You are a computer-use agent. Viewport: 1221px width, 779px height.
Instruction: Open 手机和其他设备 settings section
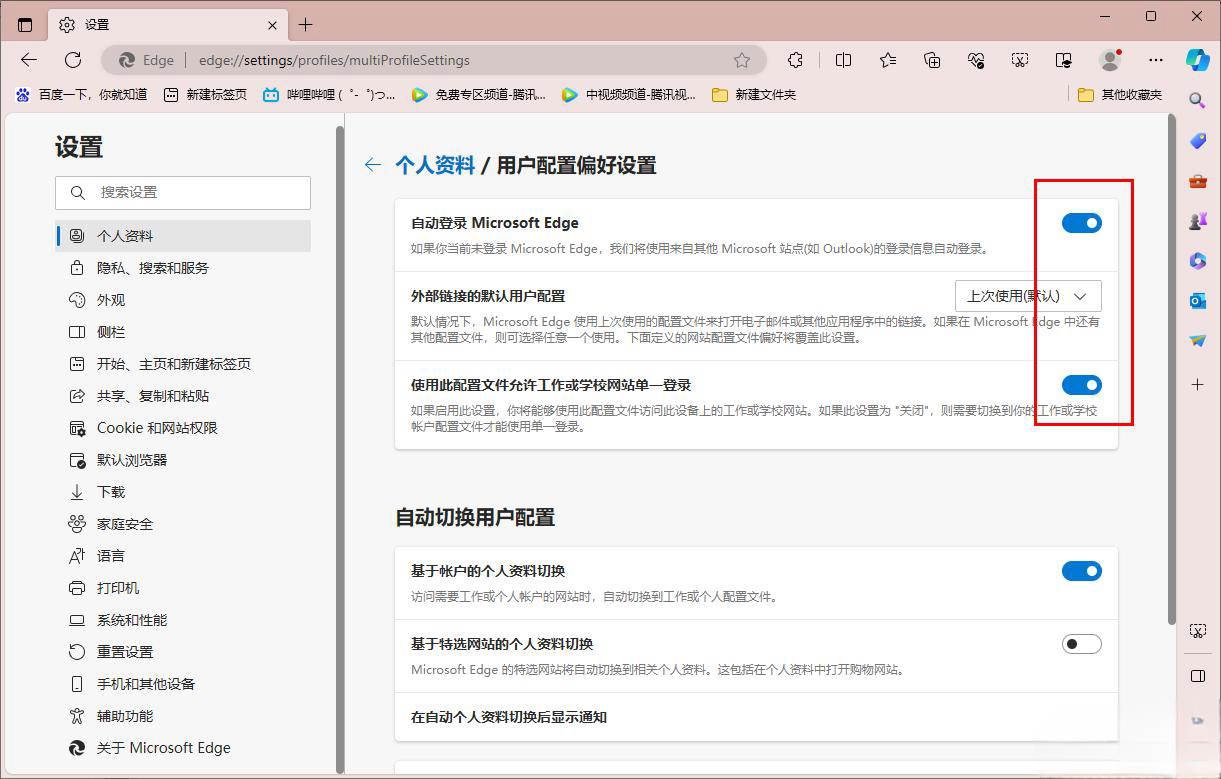click(x=184, y=684)
